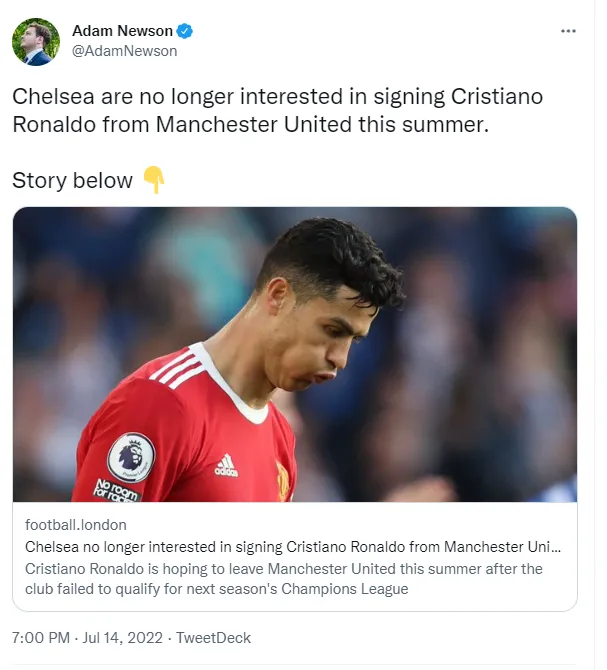The width and height of the screenshot is (607, 670).
Task: Click the Premier League badge on sleeve
Action: pyautogui.click(x=131, y=455)
